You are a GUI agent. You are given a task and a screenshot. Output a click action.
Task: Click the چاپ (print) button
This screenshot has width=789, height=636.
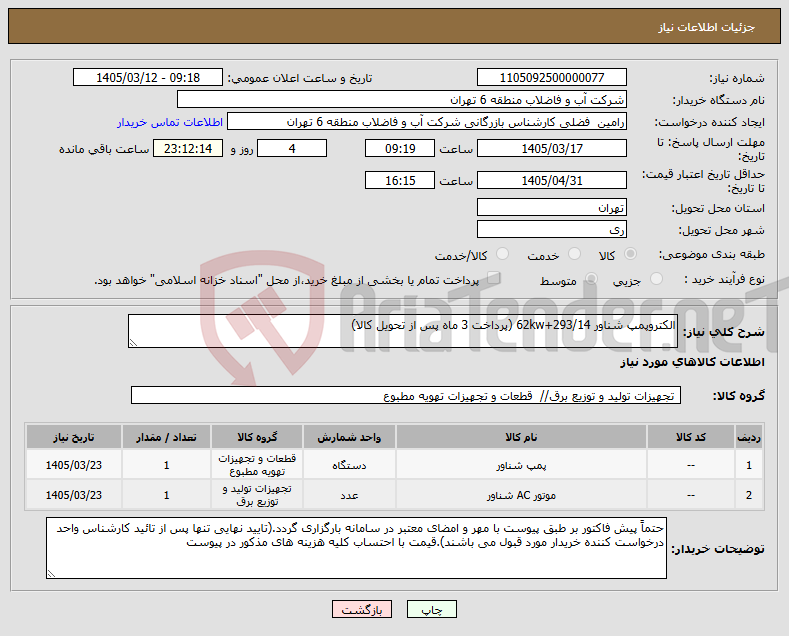[x=431, y=609]
